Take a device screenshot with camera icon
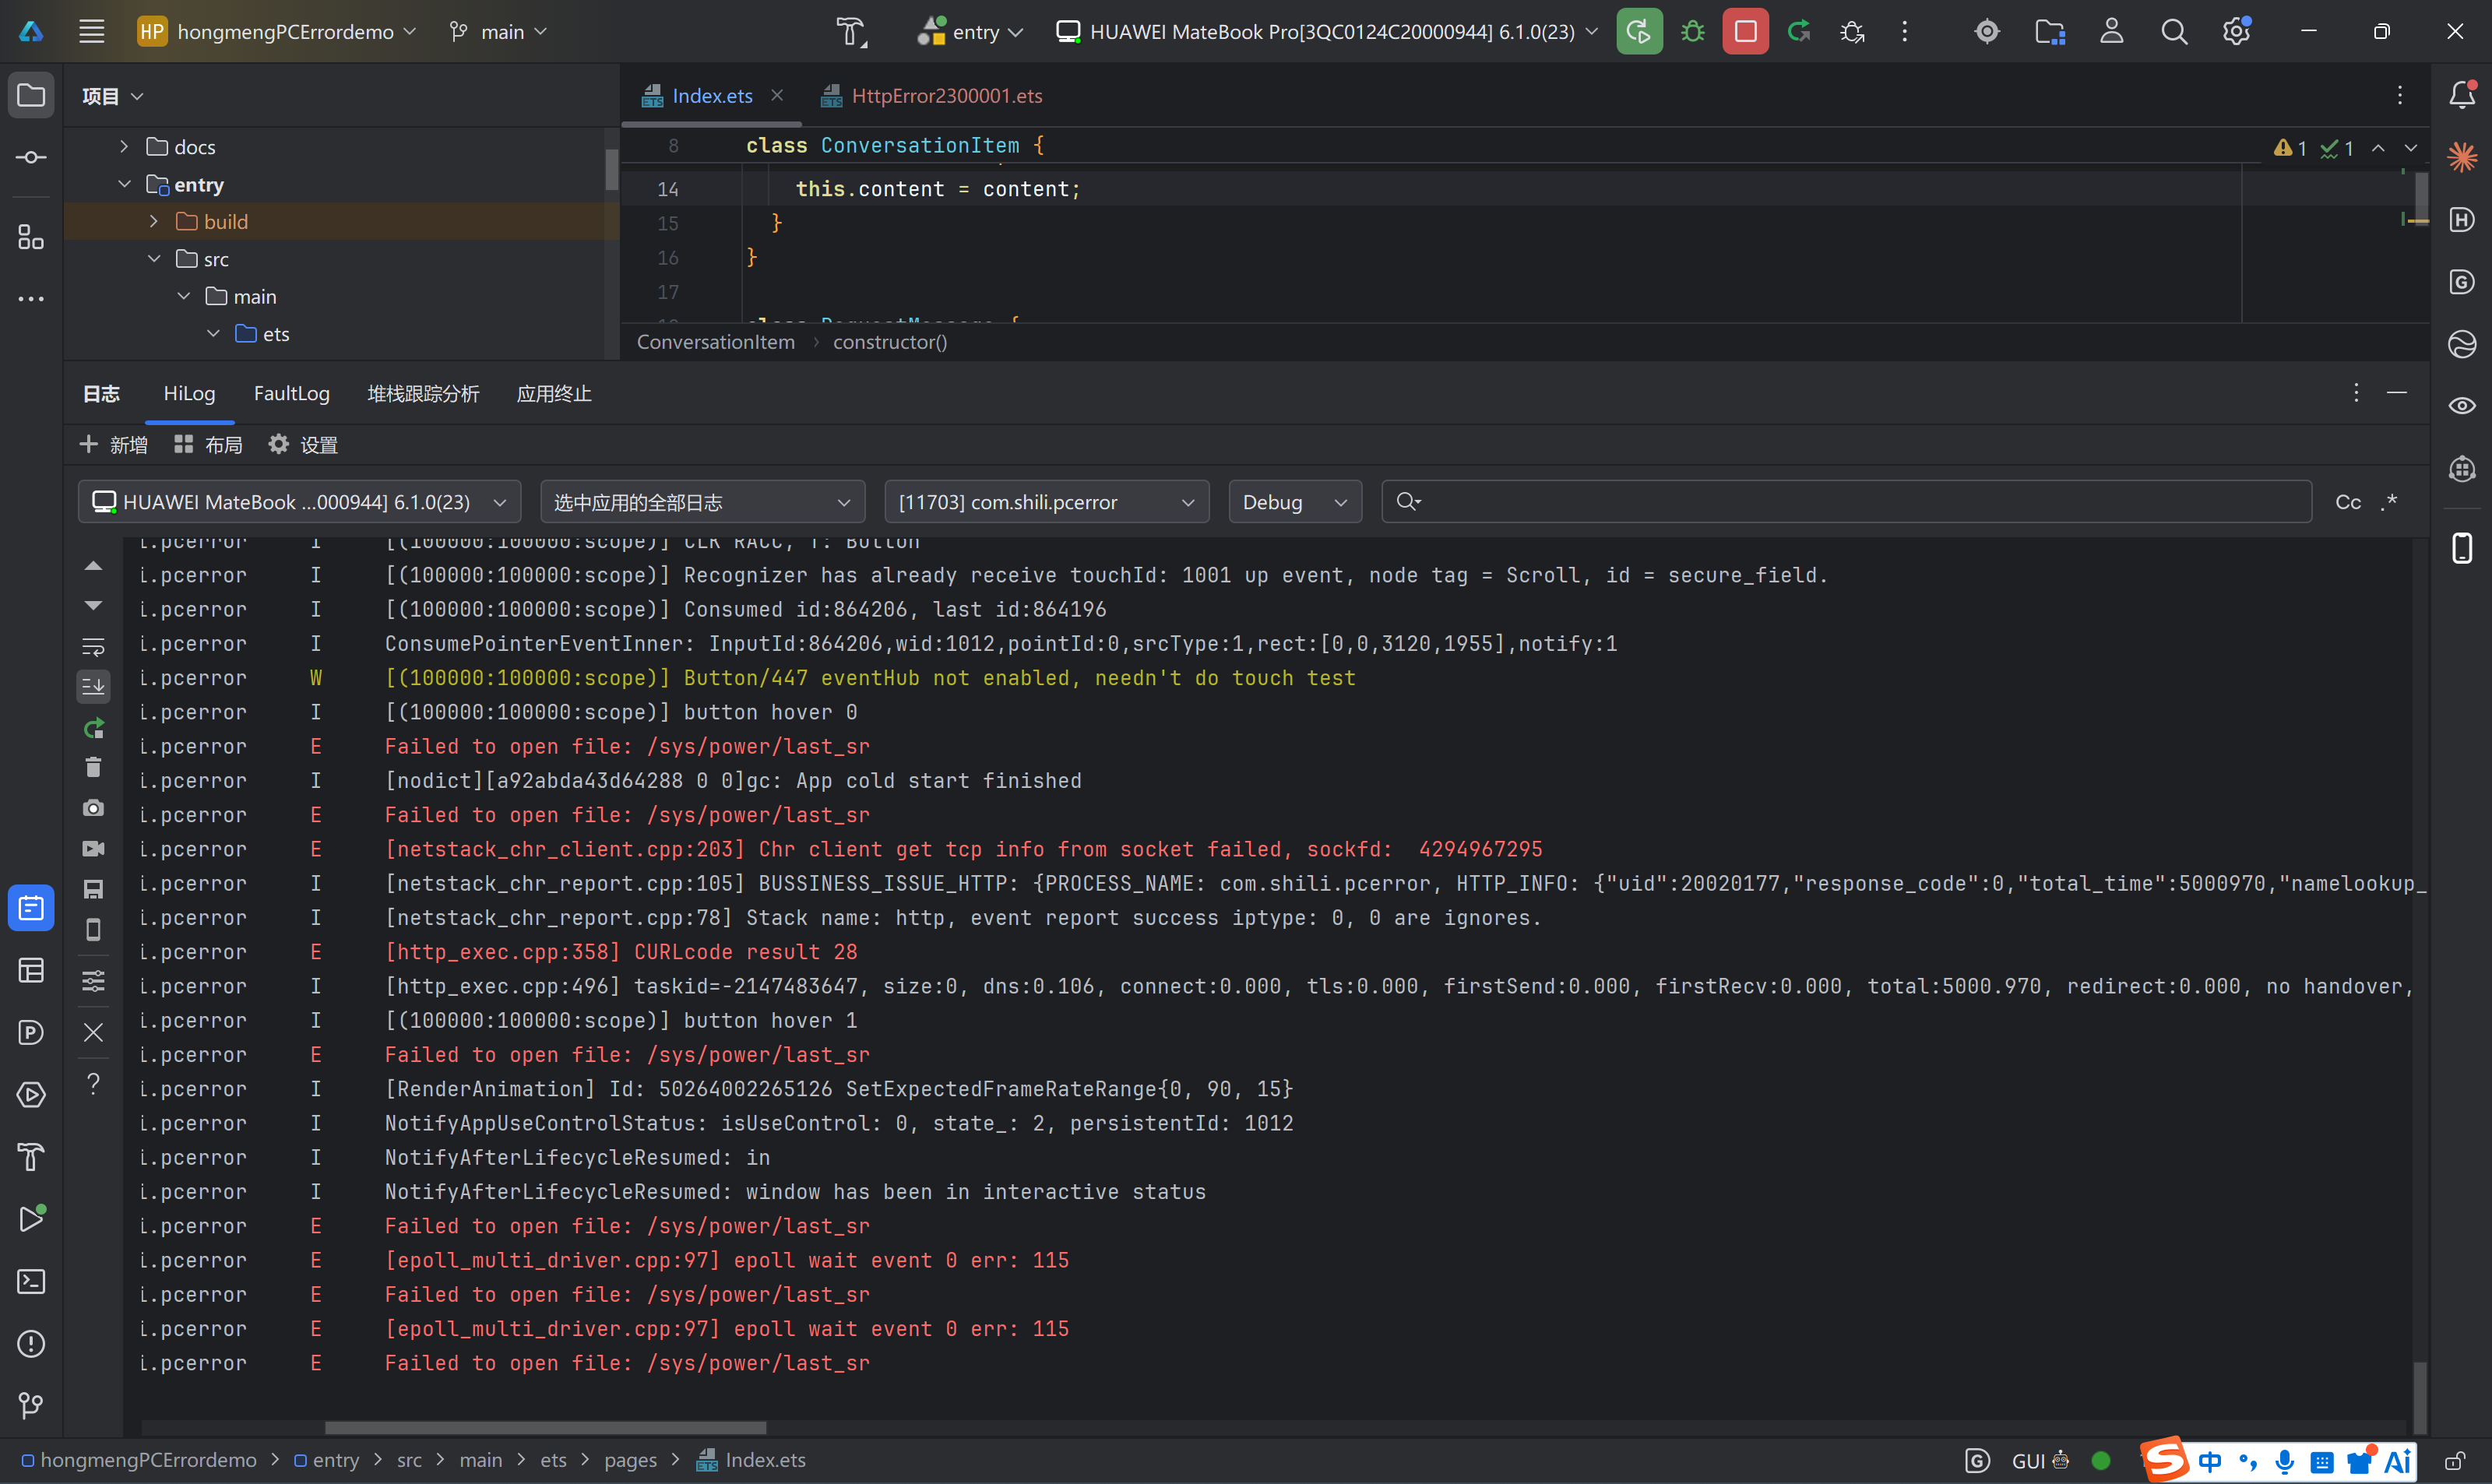 [x=93, y=808]
